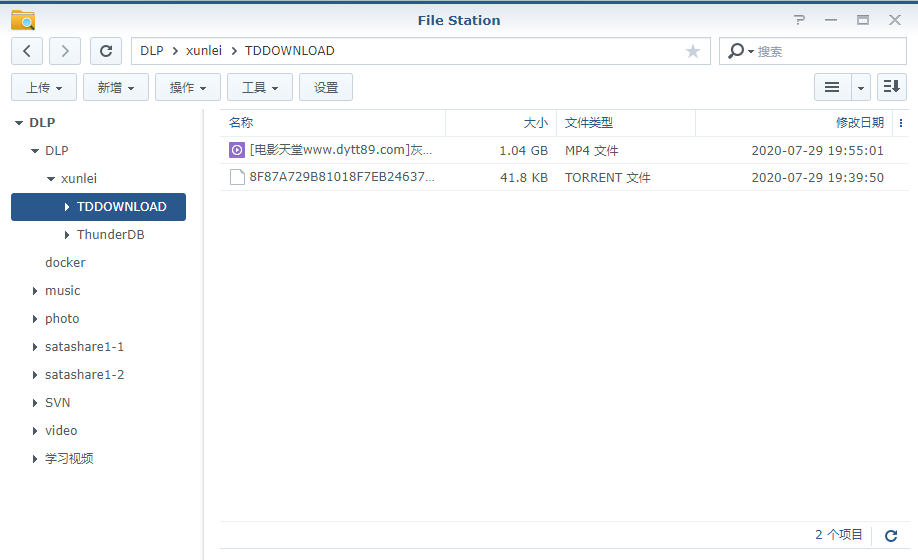
Task: Select the docker folder in tree
Action: [x=65, y=263]
